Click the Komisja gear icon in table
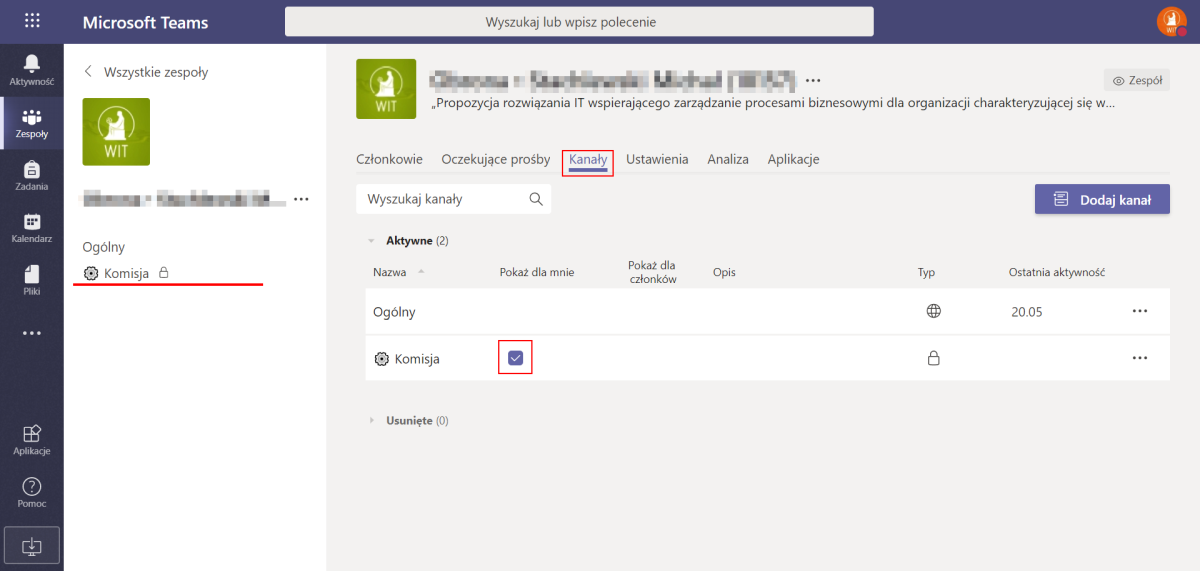Image resolution: width=1200 pixels, height=571 pixels. [x=381, y=358]
